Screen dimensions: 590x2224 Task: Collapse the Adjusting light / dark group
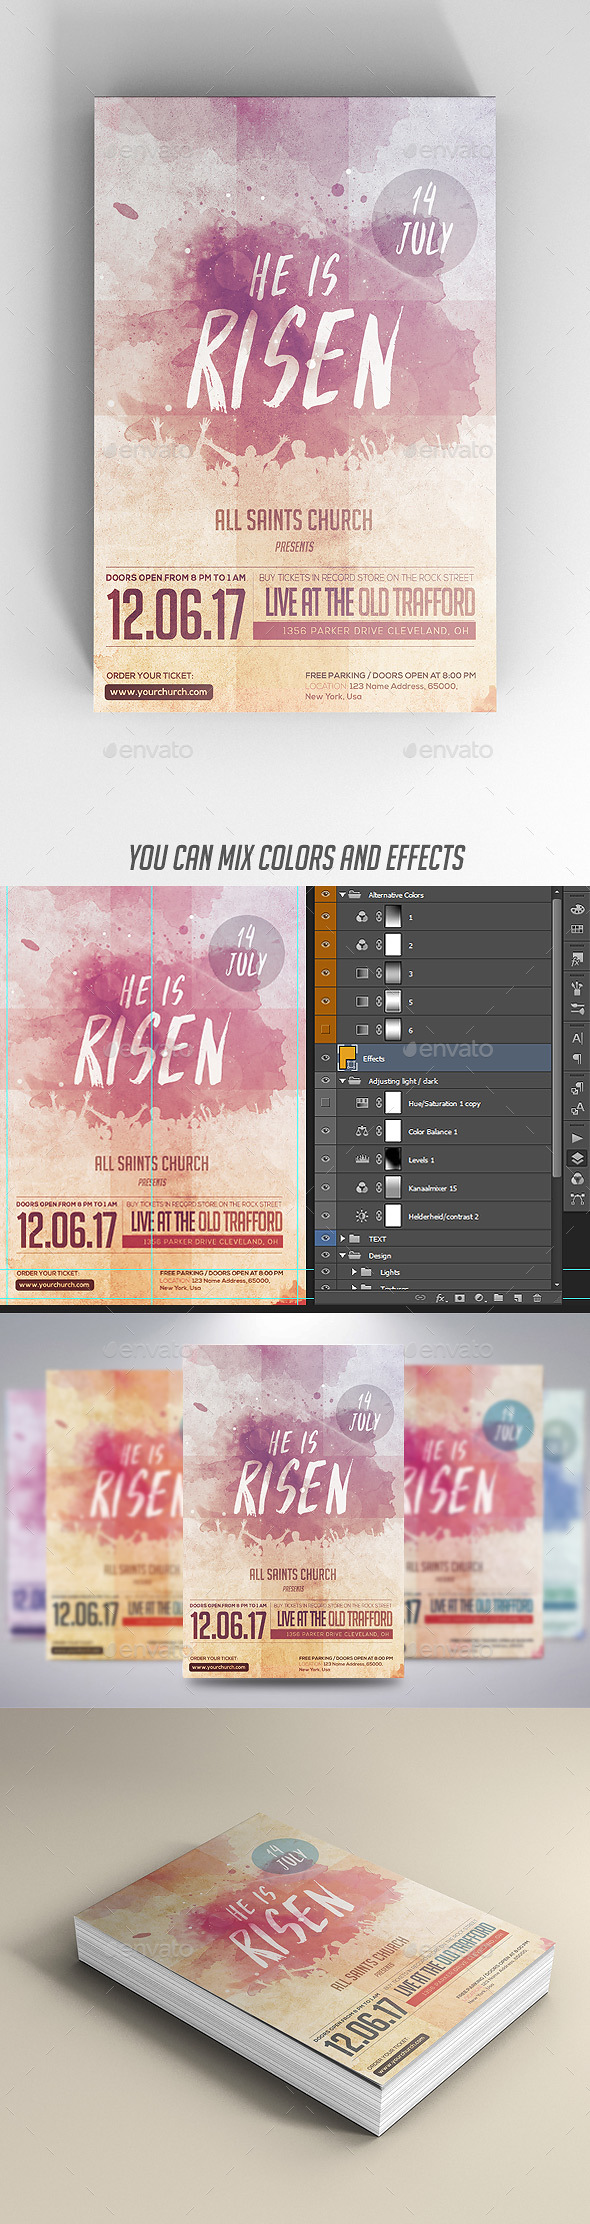pyautogui.click(x=342, y=1081)
